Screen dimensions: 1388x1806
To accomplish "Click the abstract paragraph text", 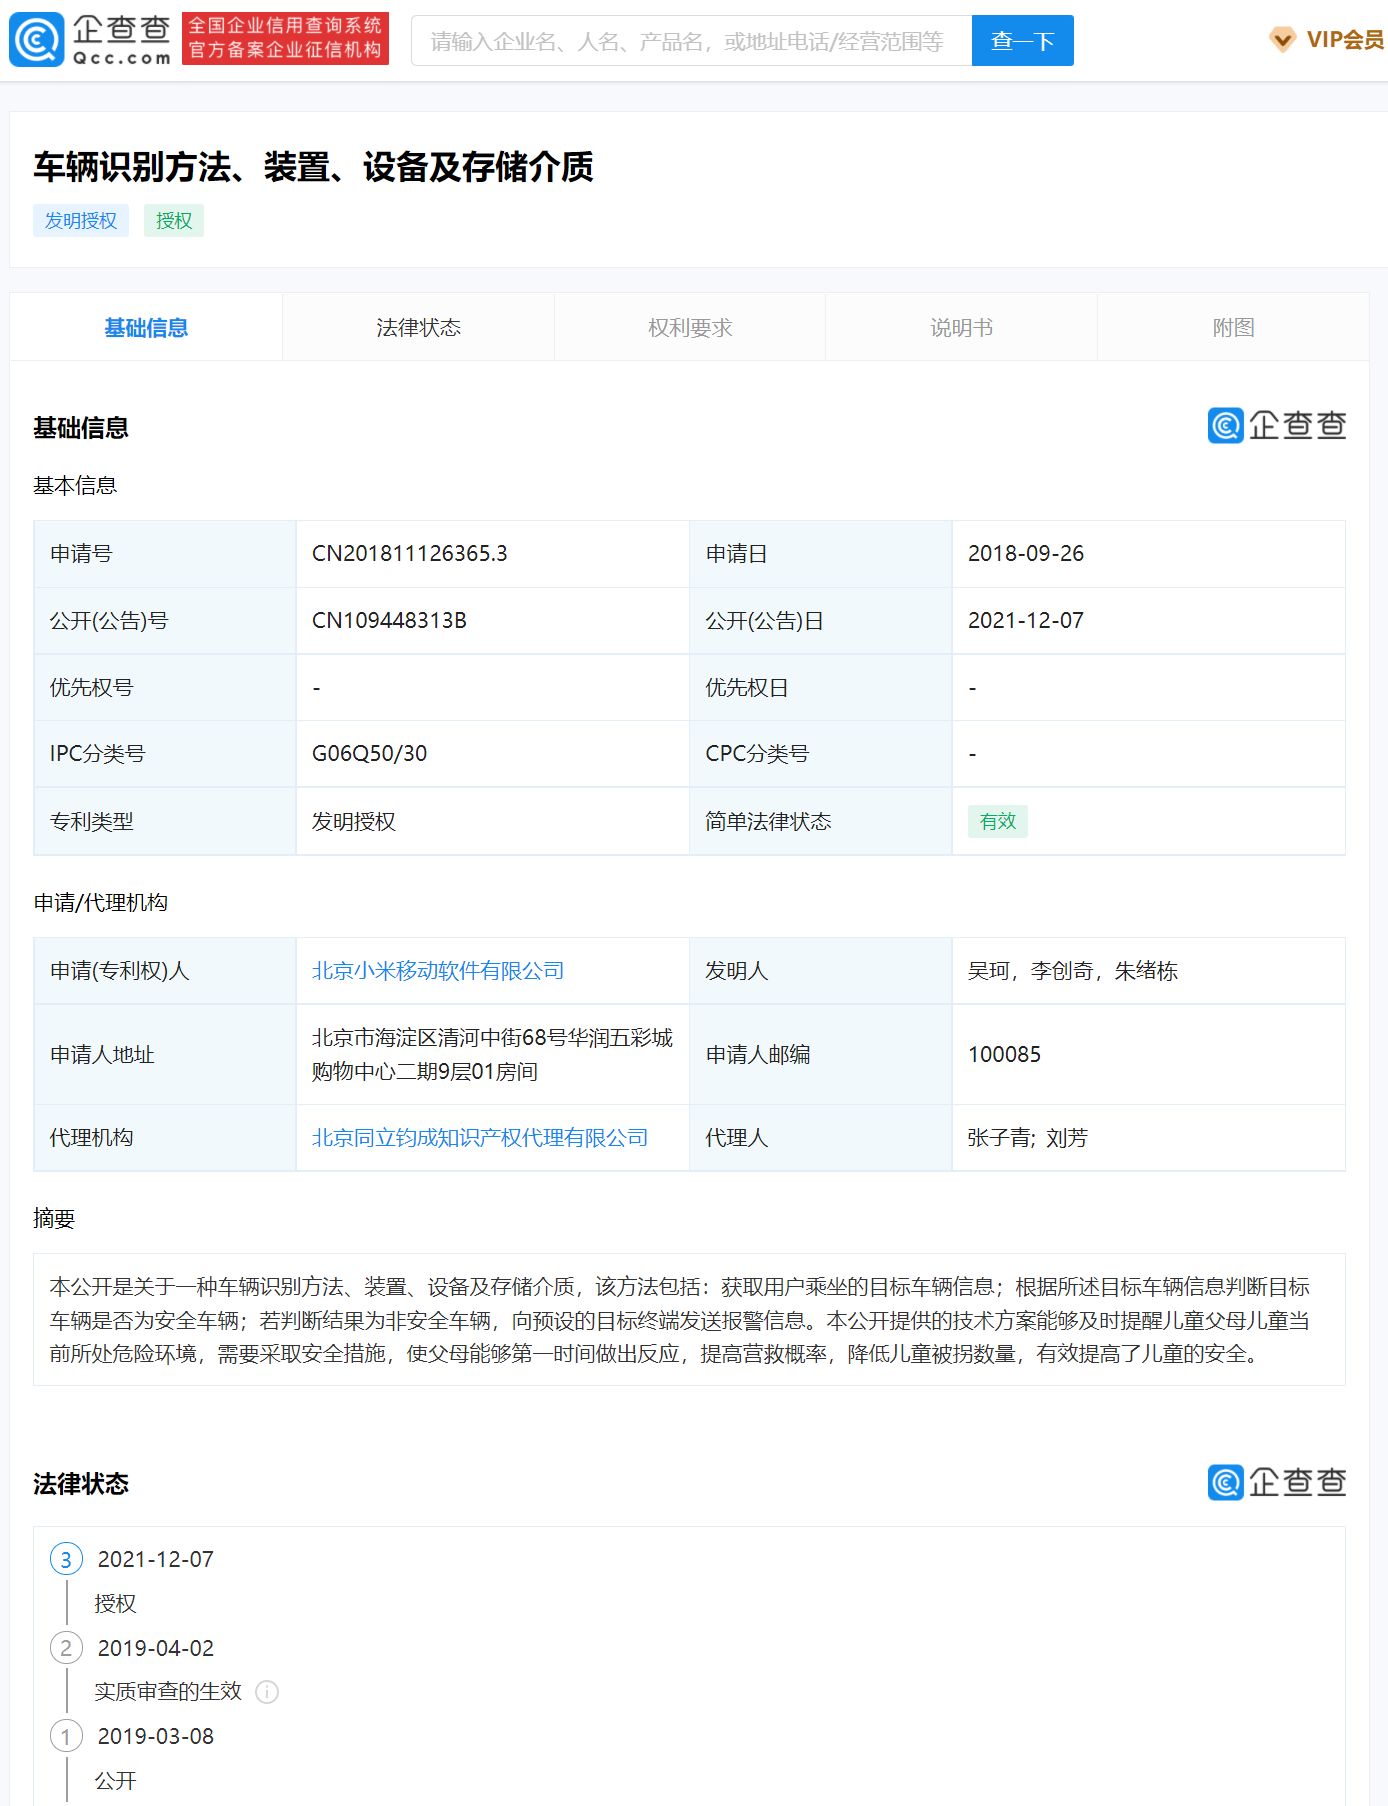I will pos(680,1320).
